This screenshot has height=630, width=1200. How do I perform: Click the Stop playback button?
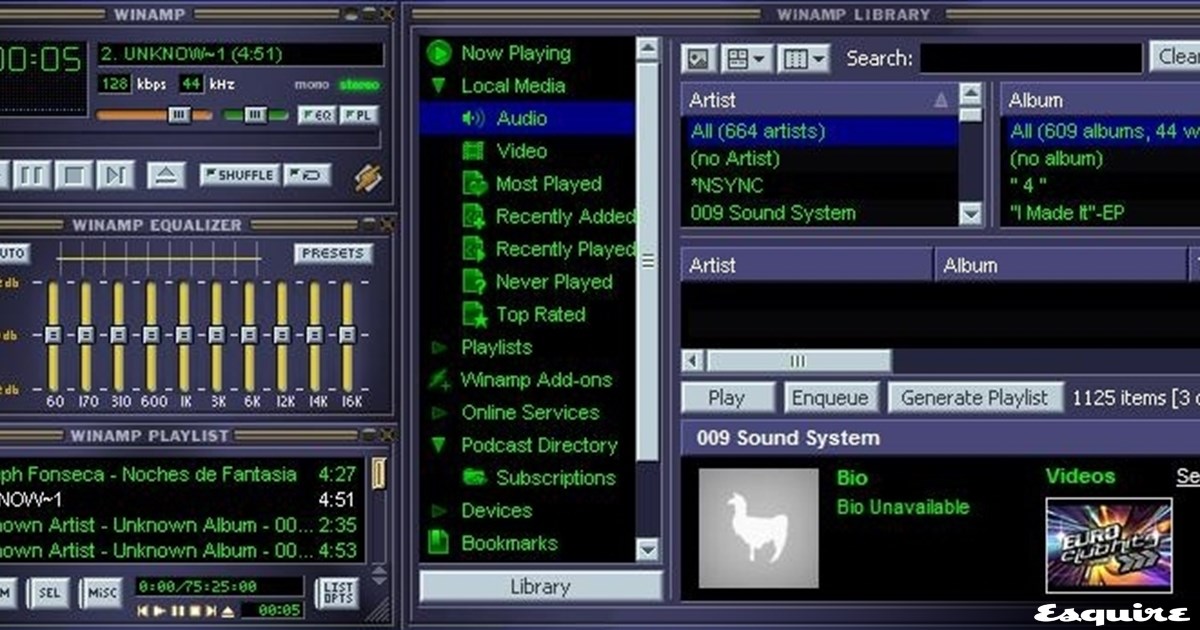[x=73, y=176]
